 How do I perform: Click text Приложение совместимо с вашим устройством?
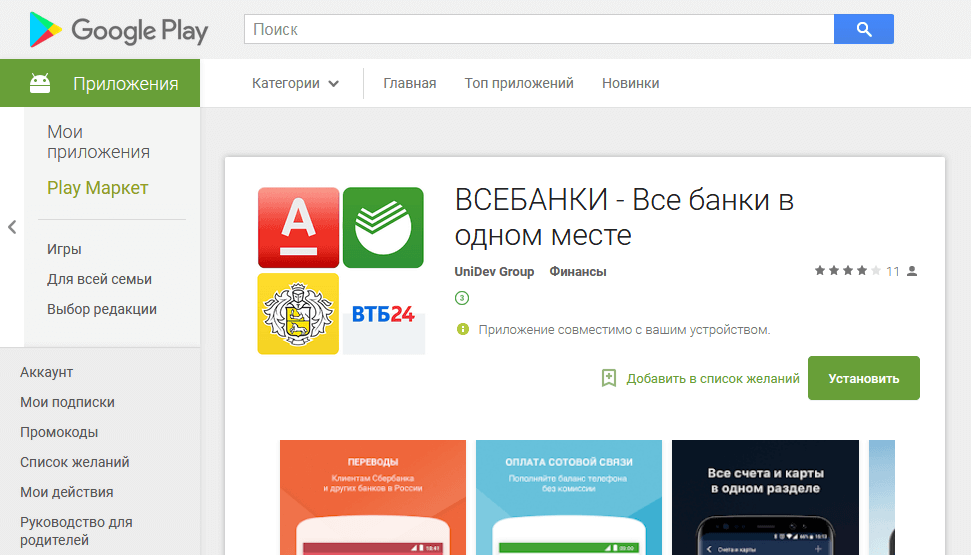pyautogui.click(x=624, y=330)
